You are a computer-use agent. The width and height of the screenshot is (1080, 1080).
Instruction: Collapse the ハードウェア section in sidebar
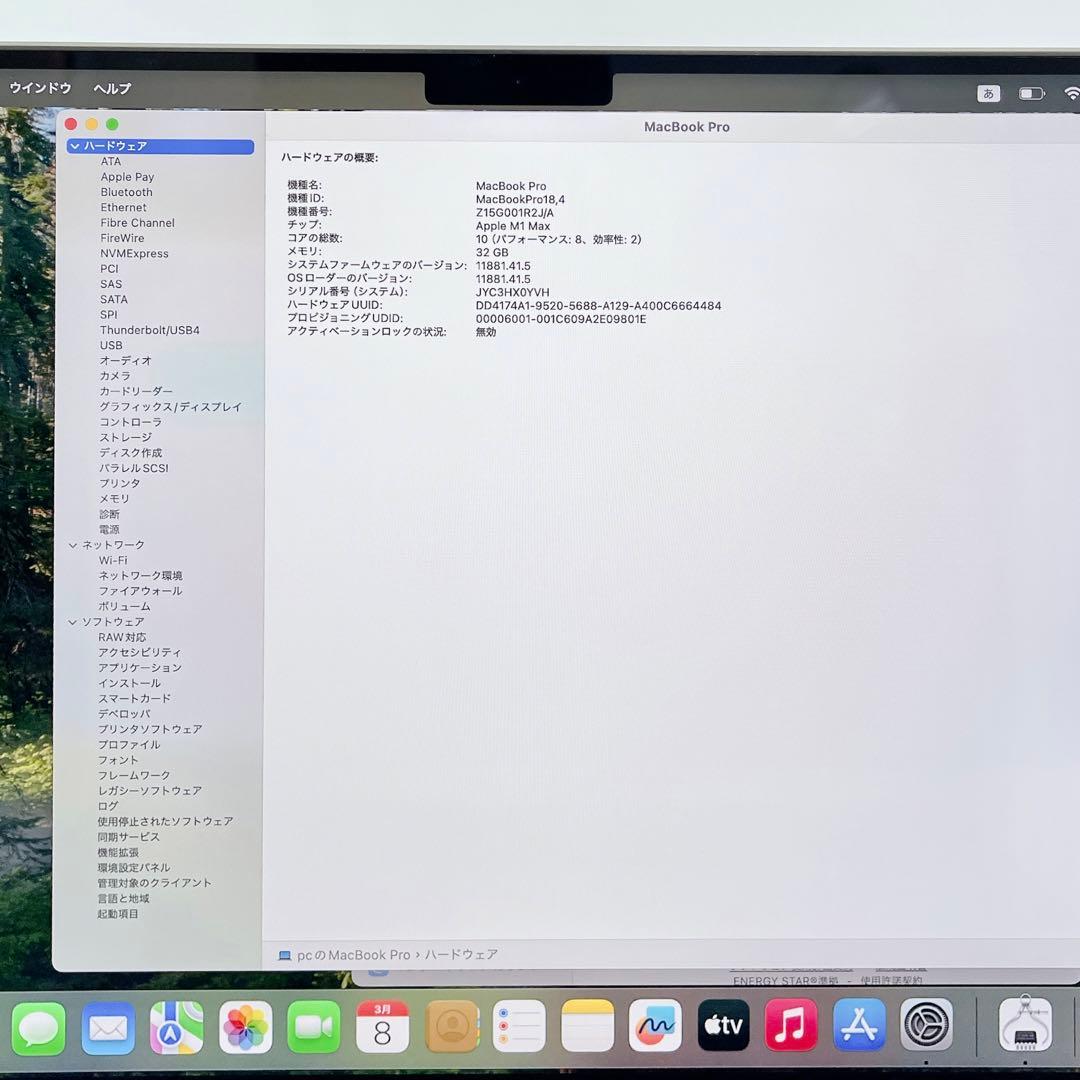pos(74,146)
